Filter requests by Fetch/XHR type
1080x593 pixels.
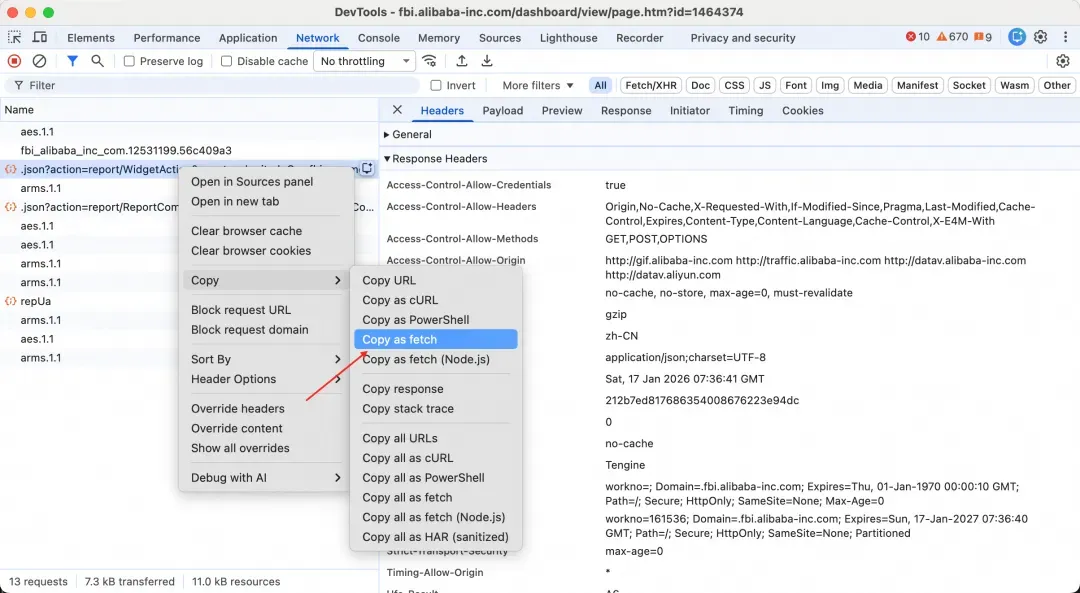click(652, 86)
